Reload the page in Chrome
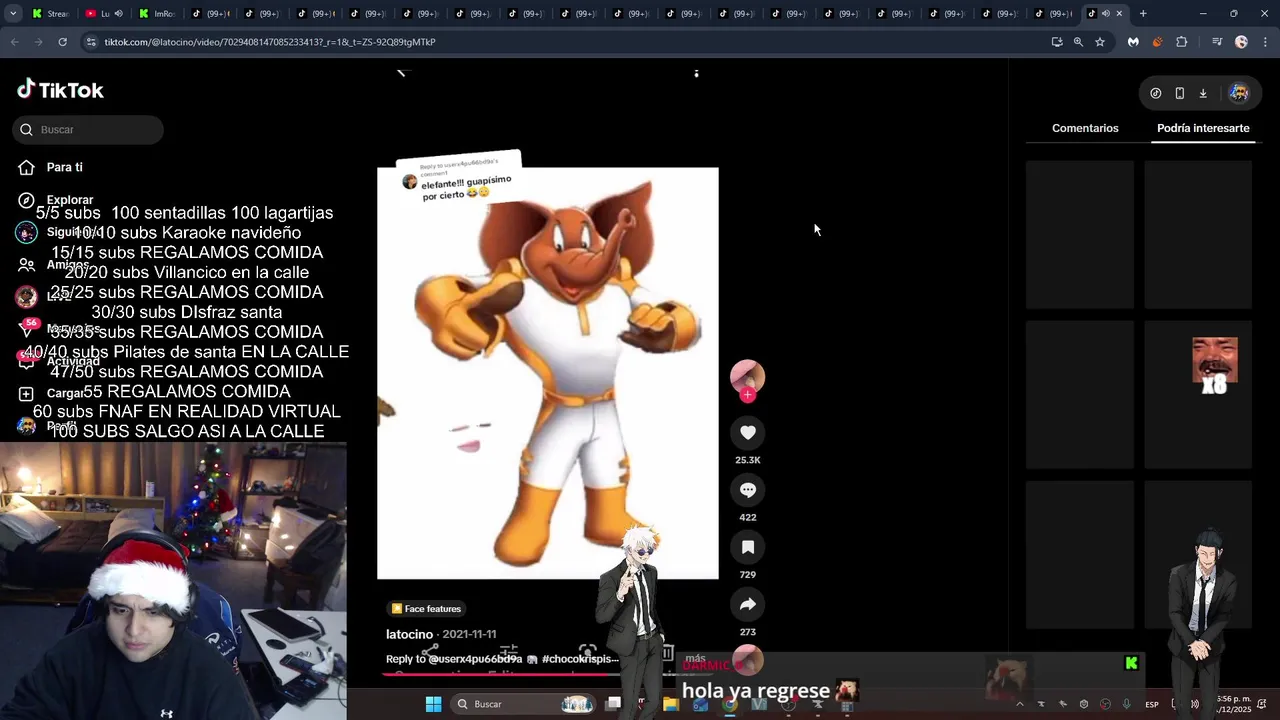Image resolution: width=1280 pixels, height=720 pixels. point(62,42)
